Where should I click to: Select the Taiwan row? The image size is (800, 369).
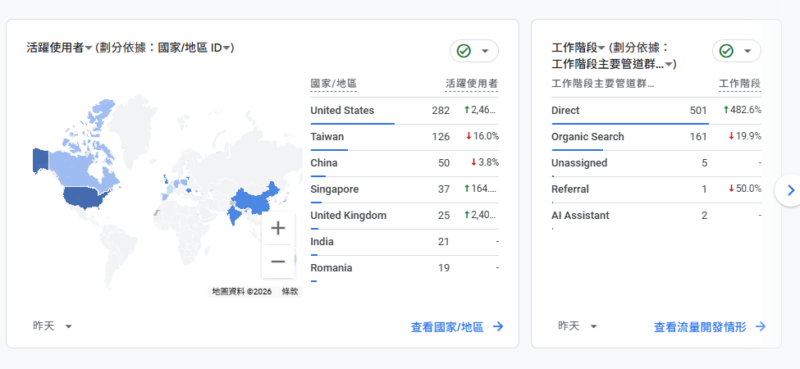pyautogui.click(x=404, y=137)
